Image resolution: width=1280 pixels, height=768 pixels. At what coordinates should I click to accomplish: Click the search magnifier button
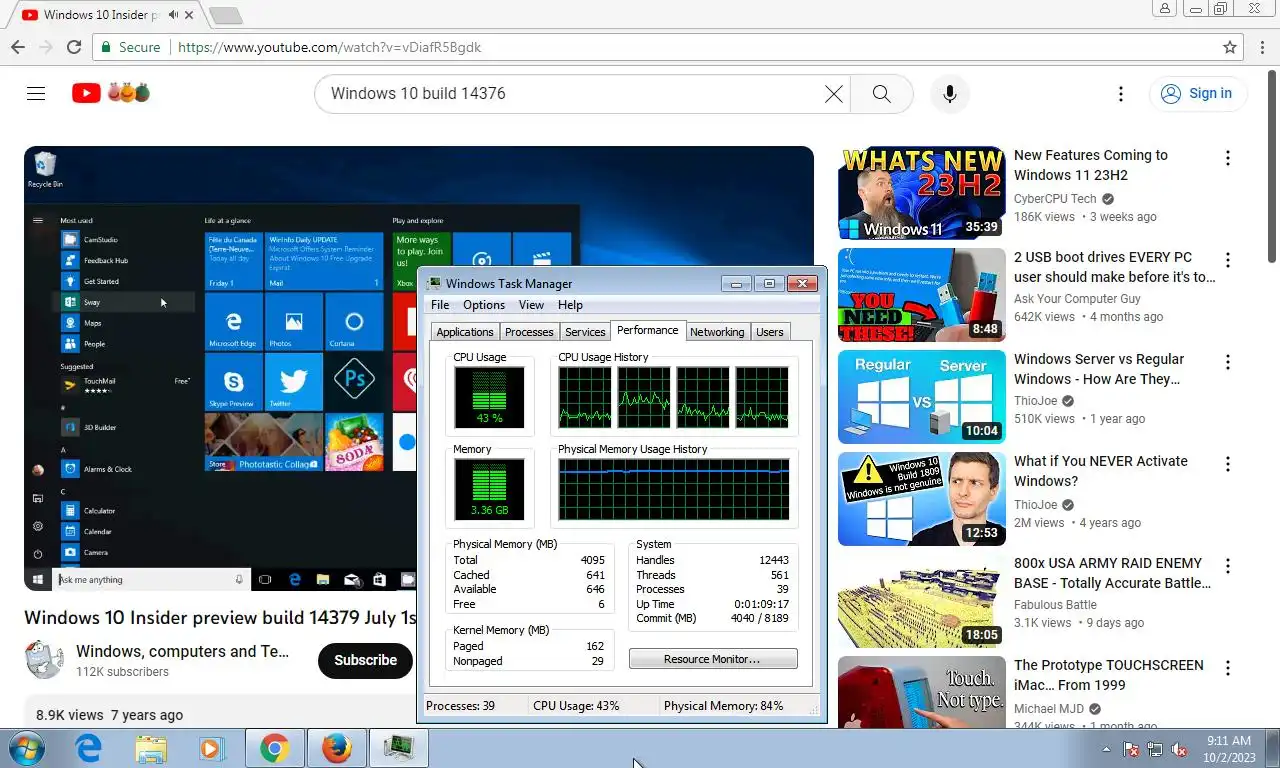click(x=881, y=93)
